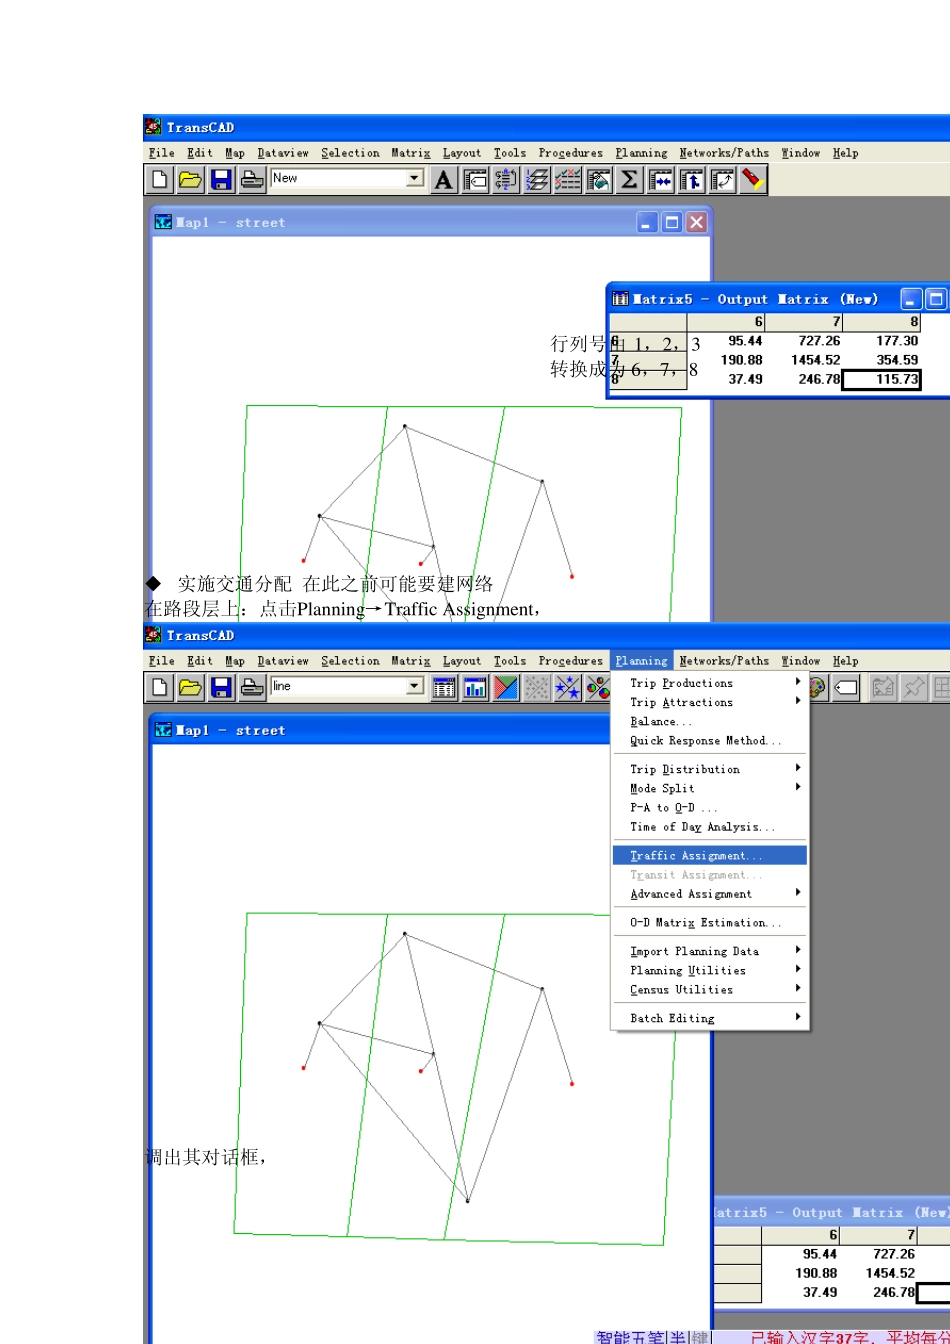
Task: Select matrix cell with value 115.73
Action: click(x=881, y=380)
